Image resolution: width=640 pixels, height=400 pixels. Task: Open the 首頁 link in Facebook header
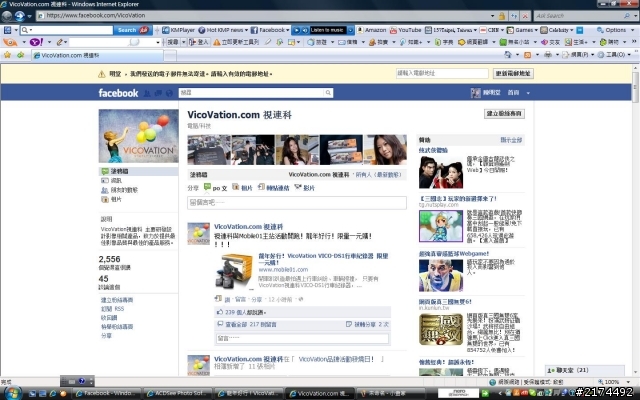[513, 93]
